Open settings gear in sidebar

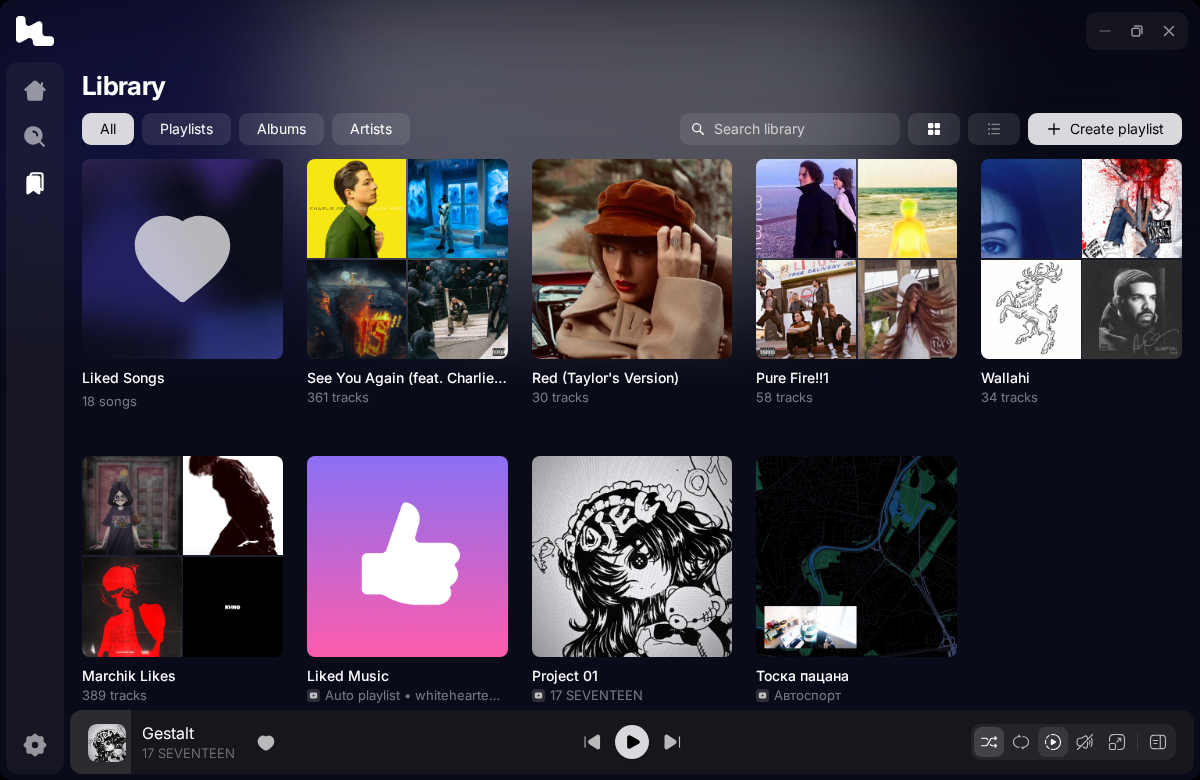(x=35, y=745)
